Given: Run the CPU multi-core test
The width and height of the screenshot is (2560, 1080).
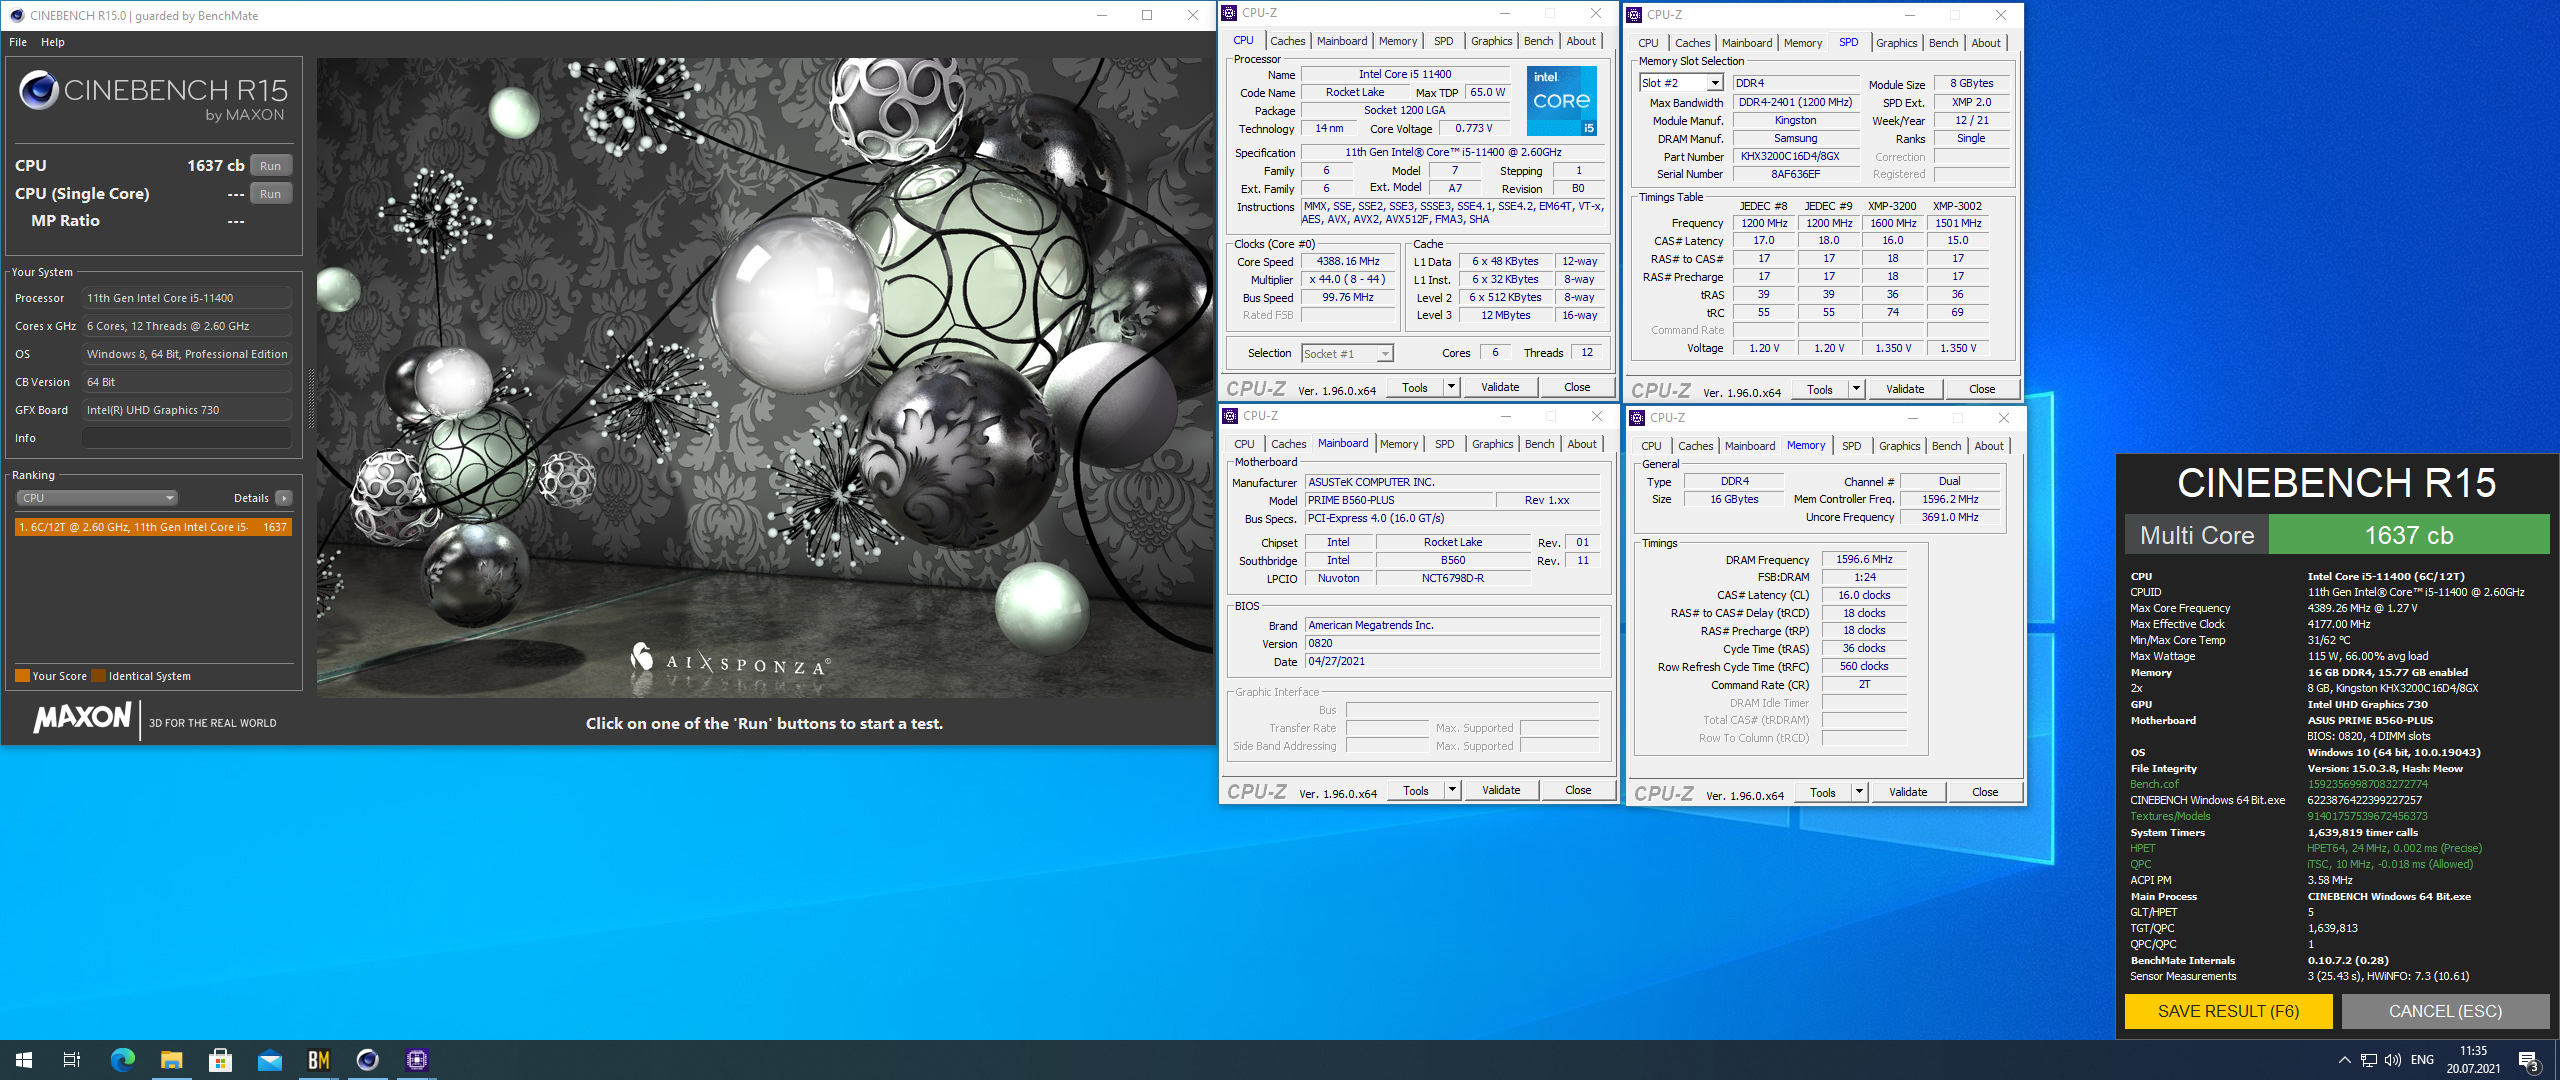Looking at the screenshot, I should tap(270, 166).
